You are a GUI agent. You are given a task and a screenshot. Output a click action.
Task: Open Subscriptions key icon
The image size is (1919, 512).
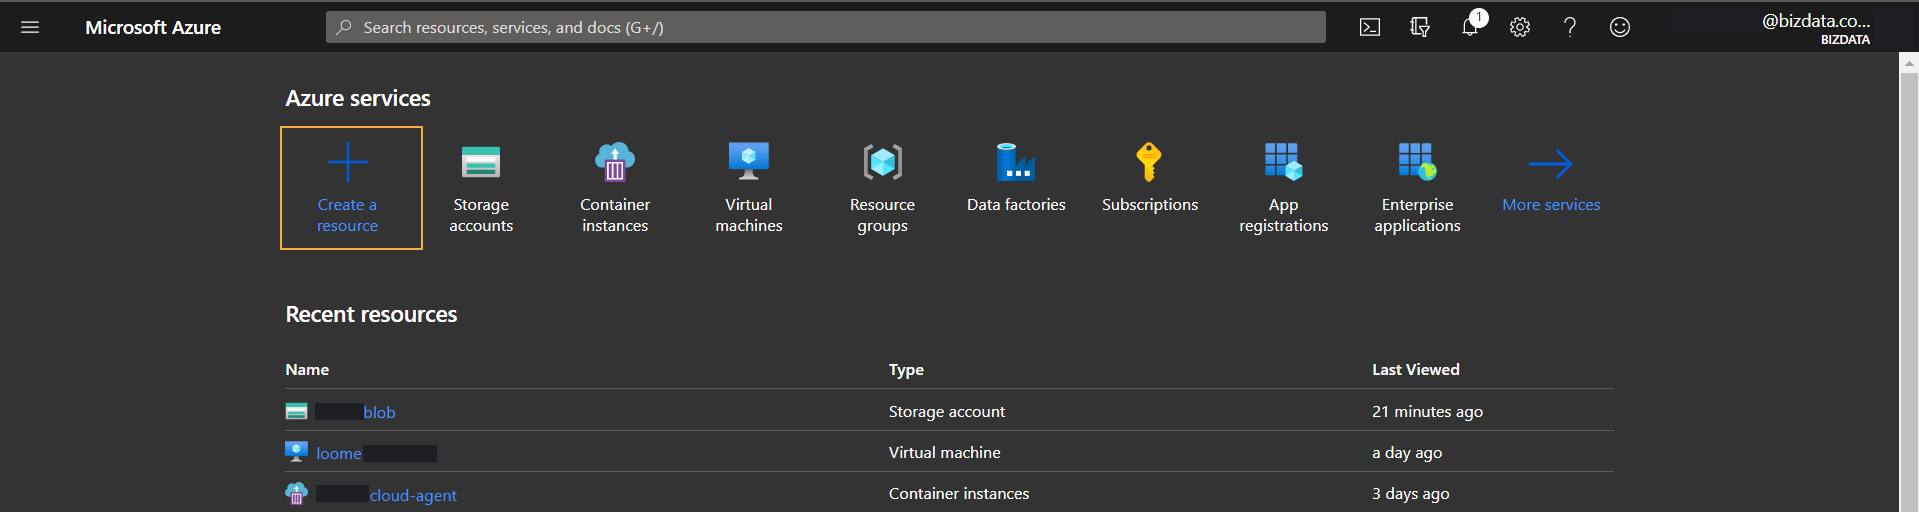point(1149,161)
